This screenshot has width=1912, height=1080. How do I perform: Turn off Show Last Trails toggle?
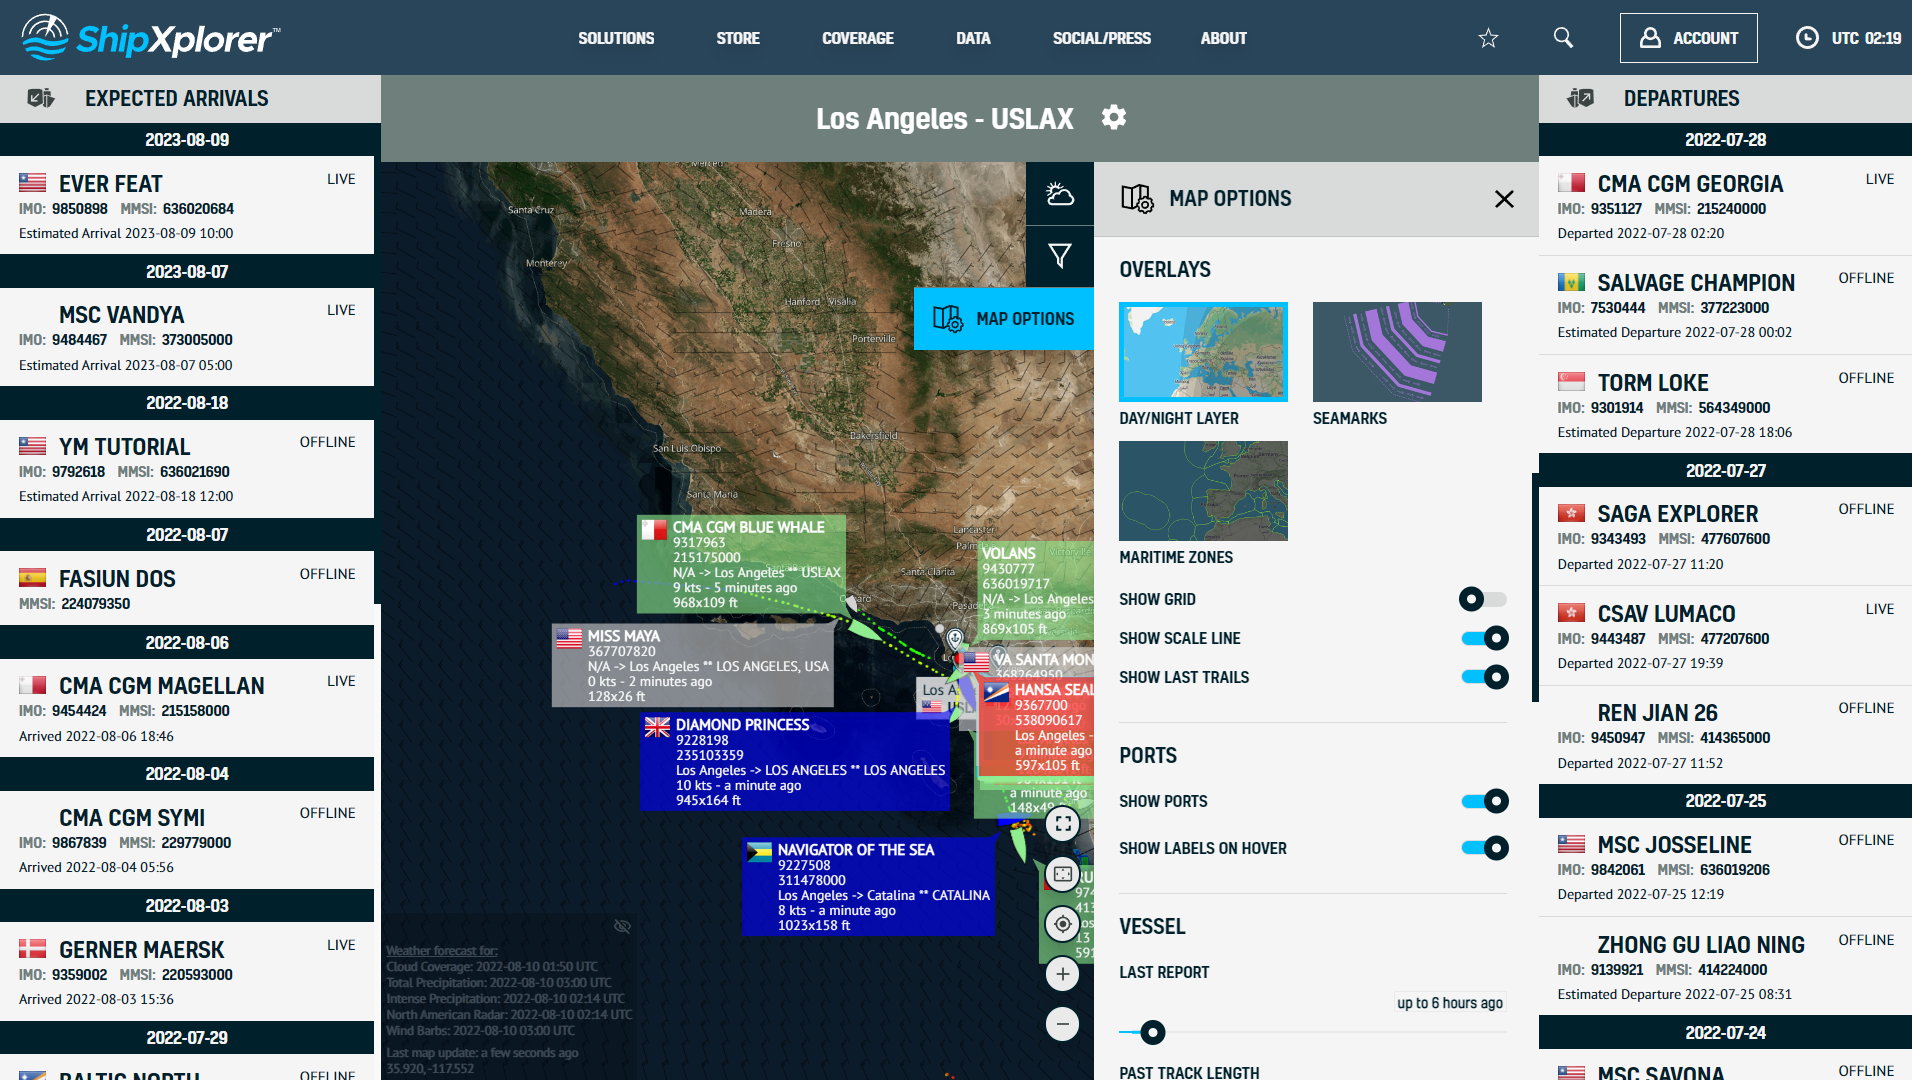click(1484, 677)
